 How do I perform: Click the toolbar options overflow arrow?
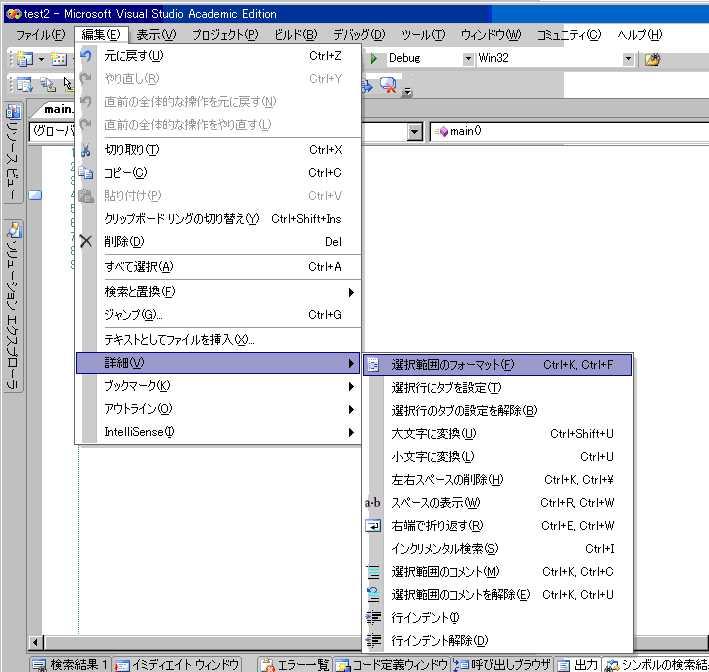[407, 92]
